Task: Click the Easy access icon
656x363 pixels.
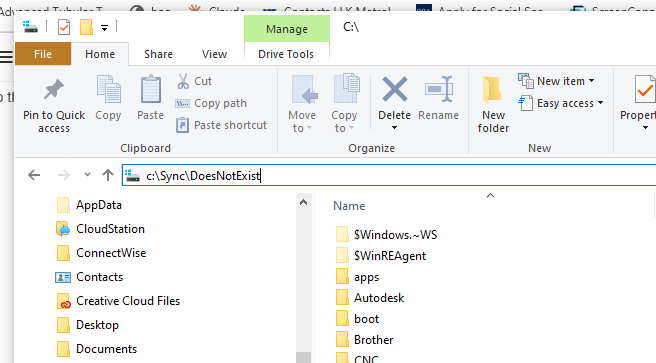Action: click(526, 103)
